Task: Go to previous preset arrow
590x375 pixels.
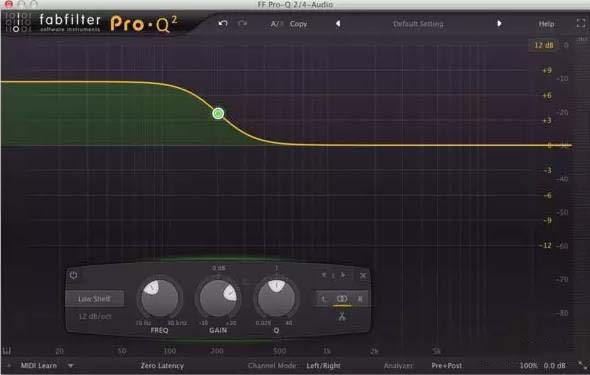Action: (x=338, y=23)
